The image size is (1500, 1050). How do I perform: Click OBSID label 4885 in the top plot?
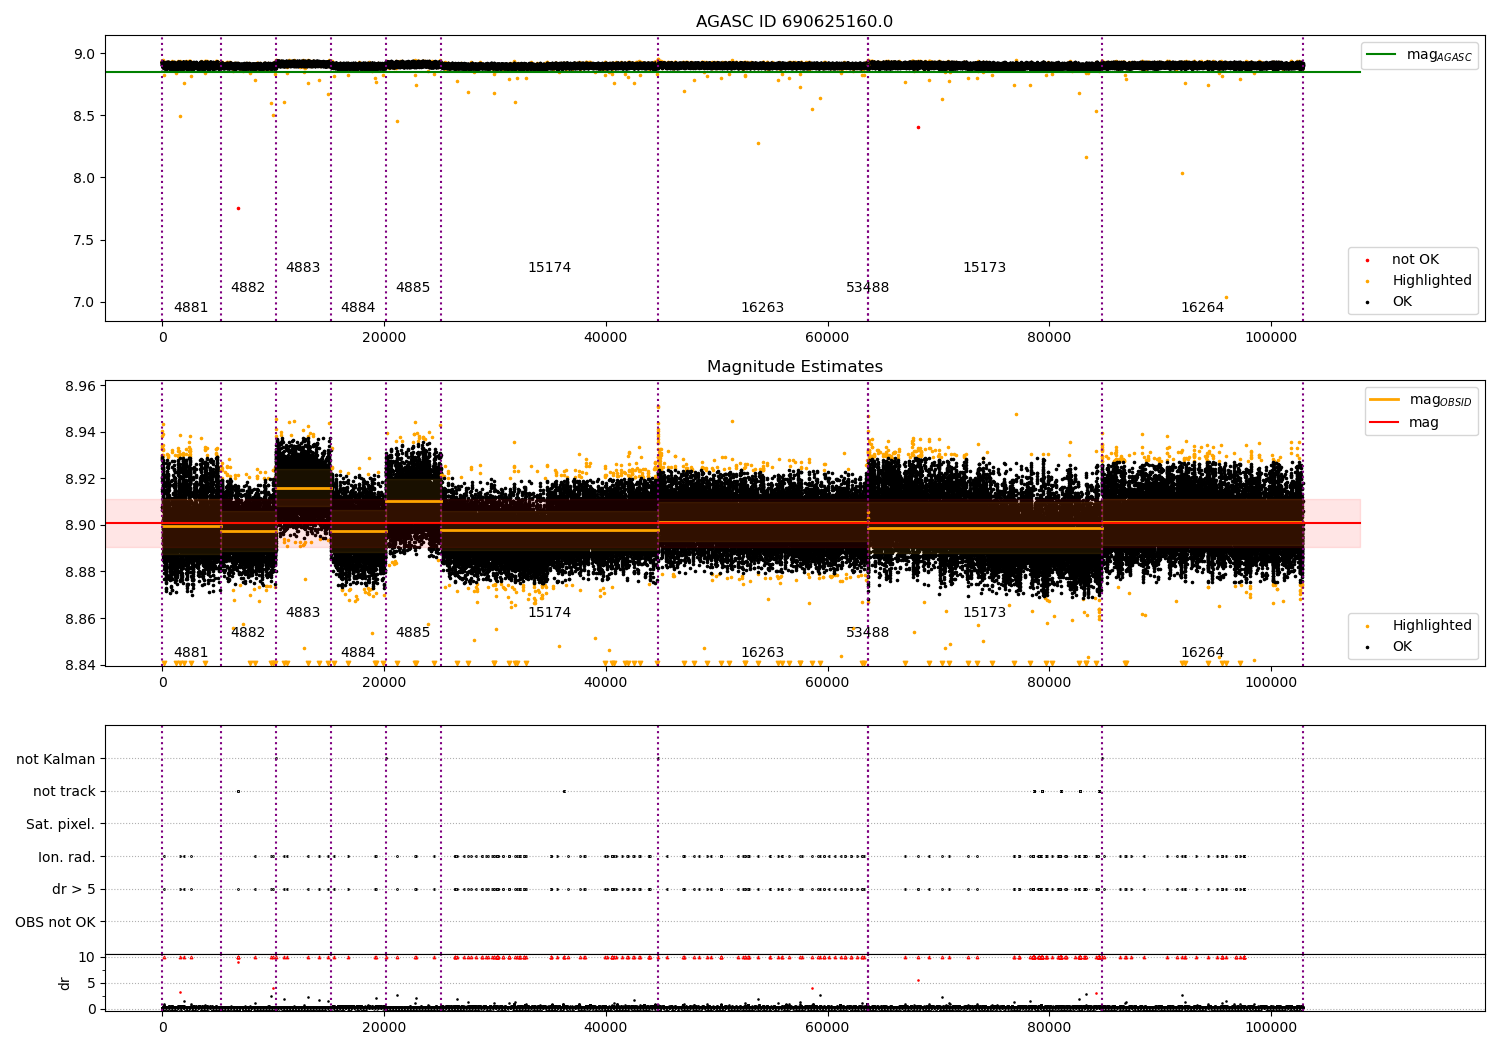point(413,288)
